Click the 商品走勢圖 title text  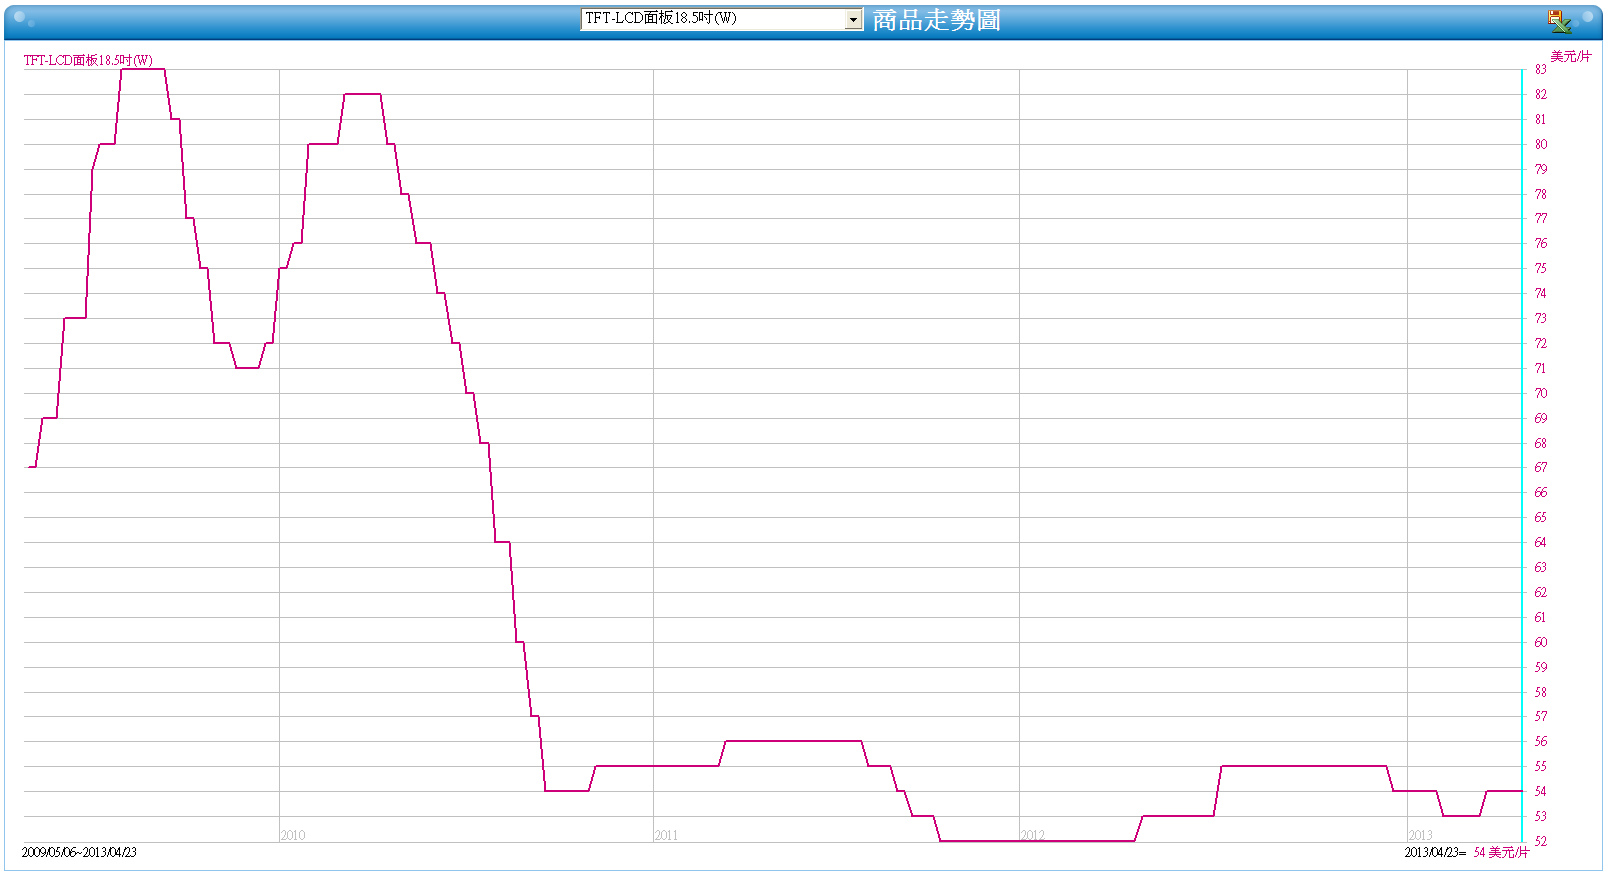[x=936, y=20]
